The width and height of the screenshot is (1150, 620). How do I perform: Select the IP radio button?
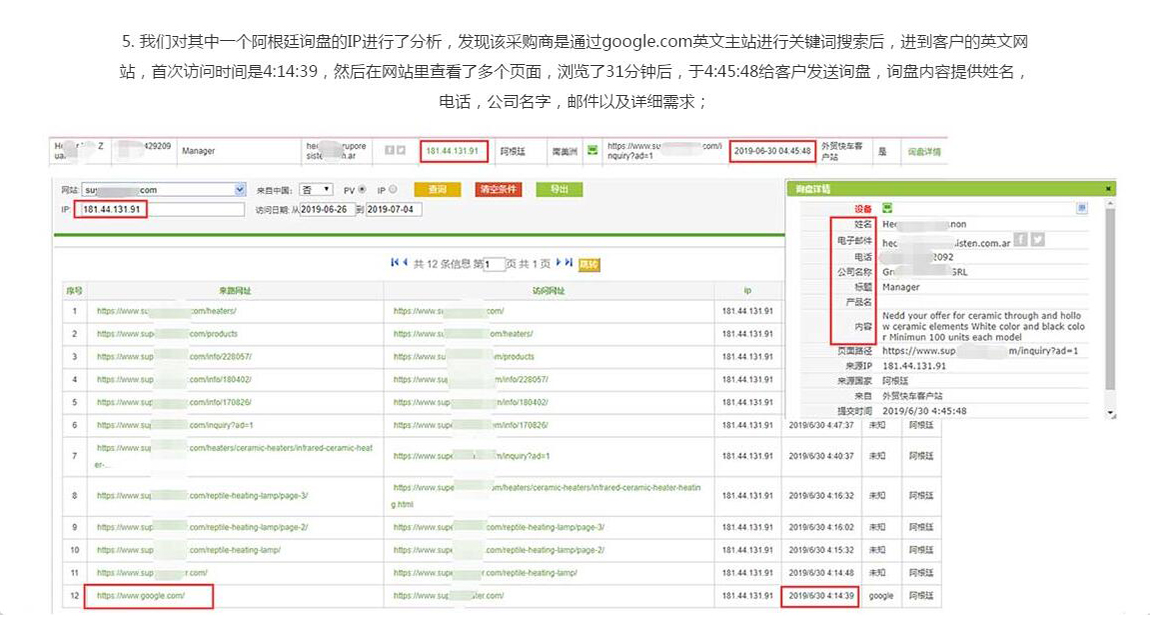(392, 189)
